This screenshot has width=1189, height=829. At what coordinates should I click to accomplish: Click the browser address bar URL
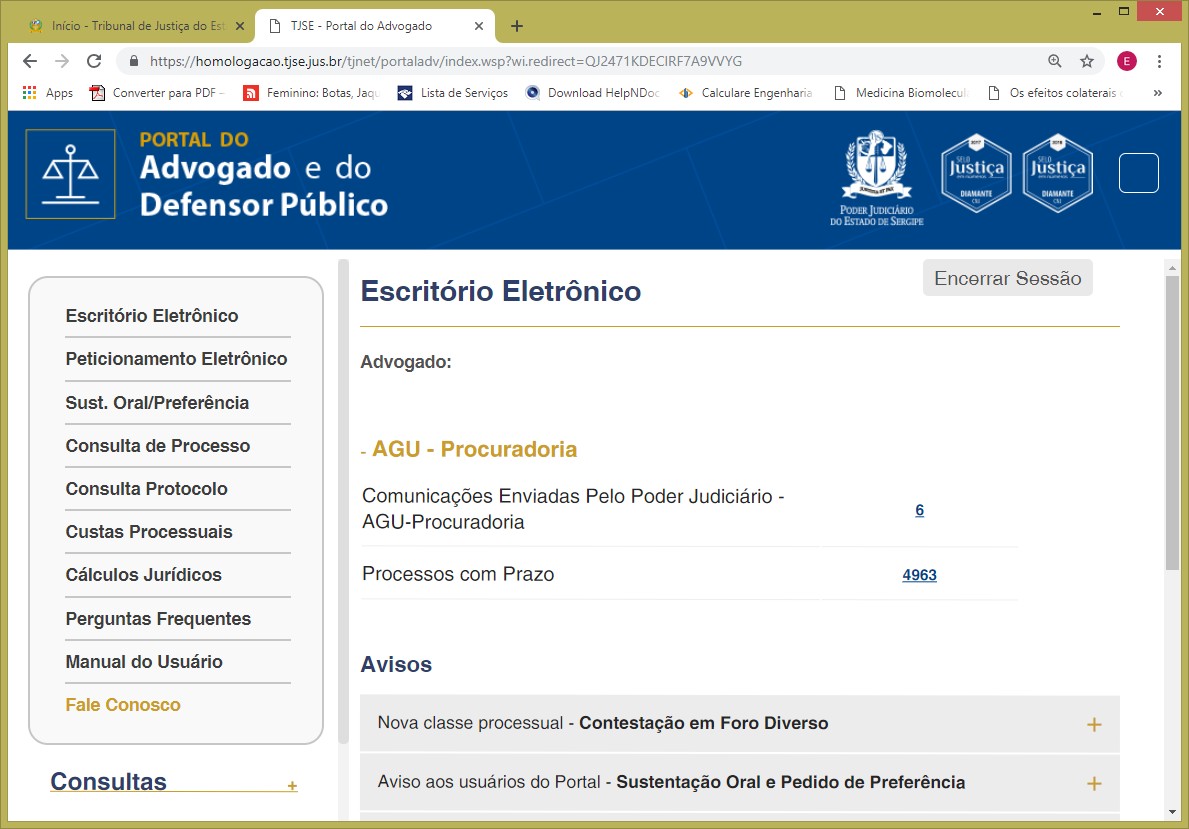click(445, 61)
